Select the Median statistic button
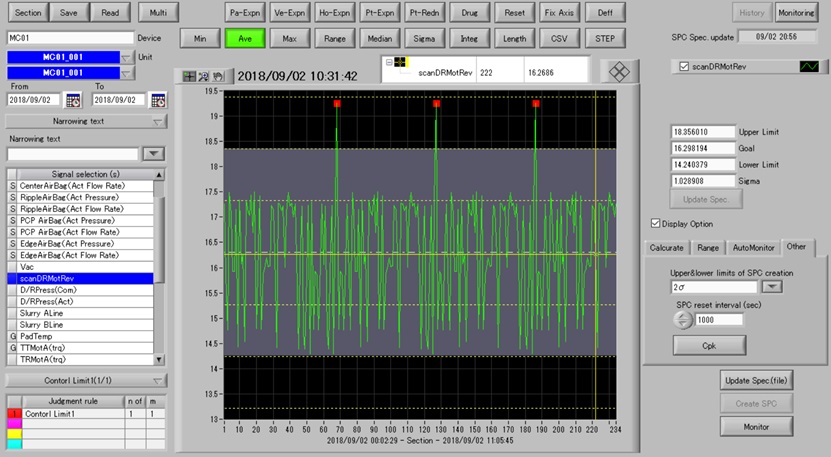This screenshot has width=831, height=457. click(x=379, y=39)
